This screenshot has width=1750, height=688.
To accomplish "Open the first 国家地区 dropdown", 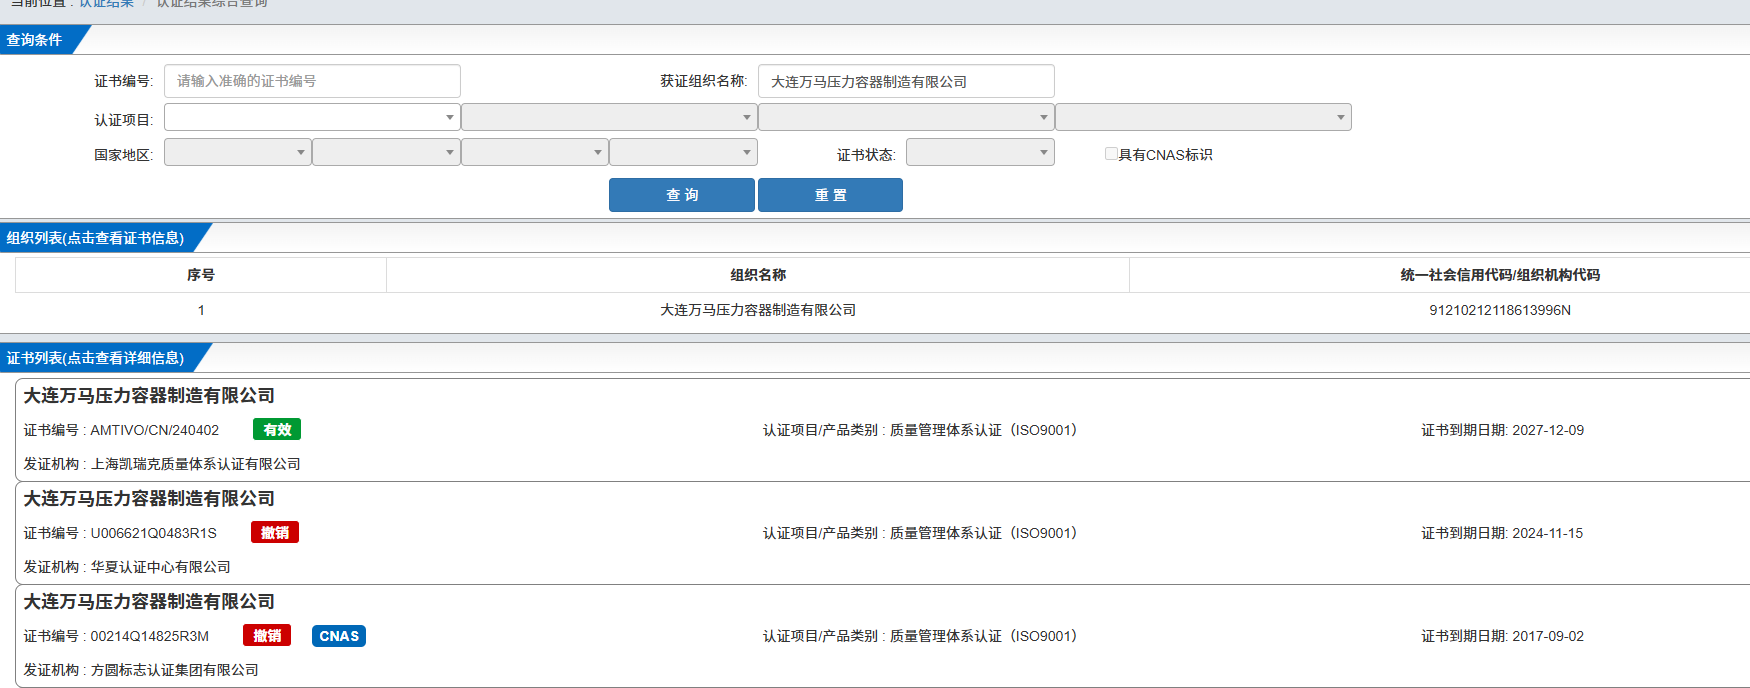I will click(238, 152).
